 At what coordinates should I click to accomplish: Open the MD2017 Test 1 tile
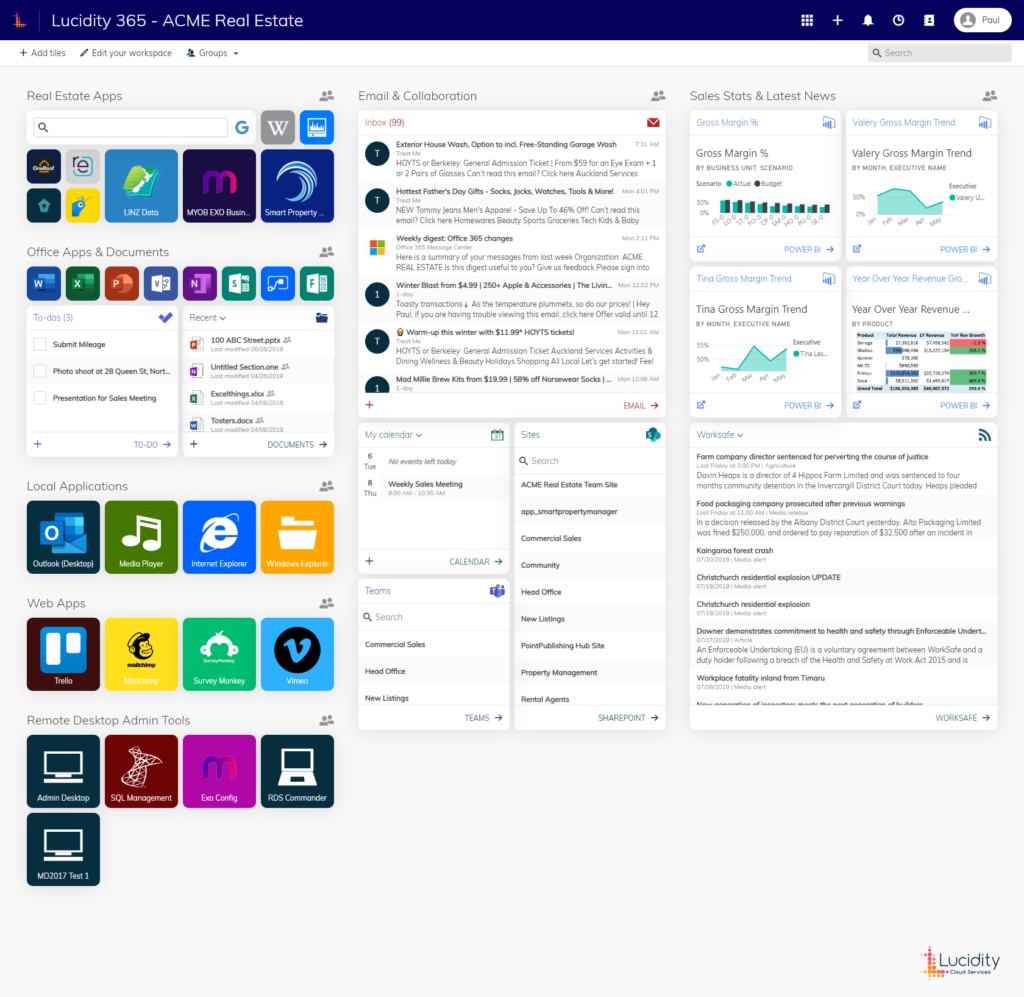[x=63, y=849]
